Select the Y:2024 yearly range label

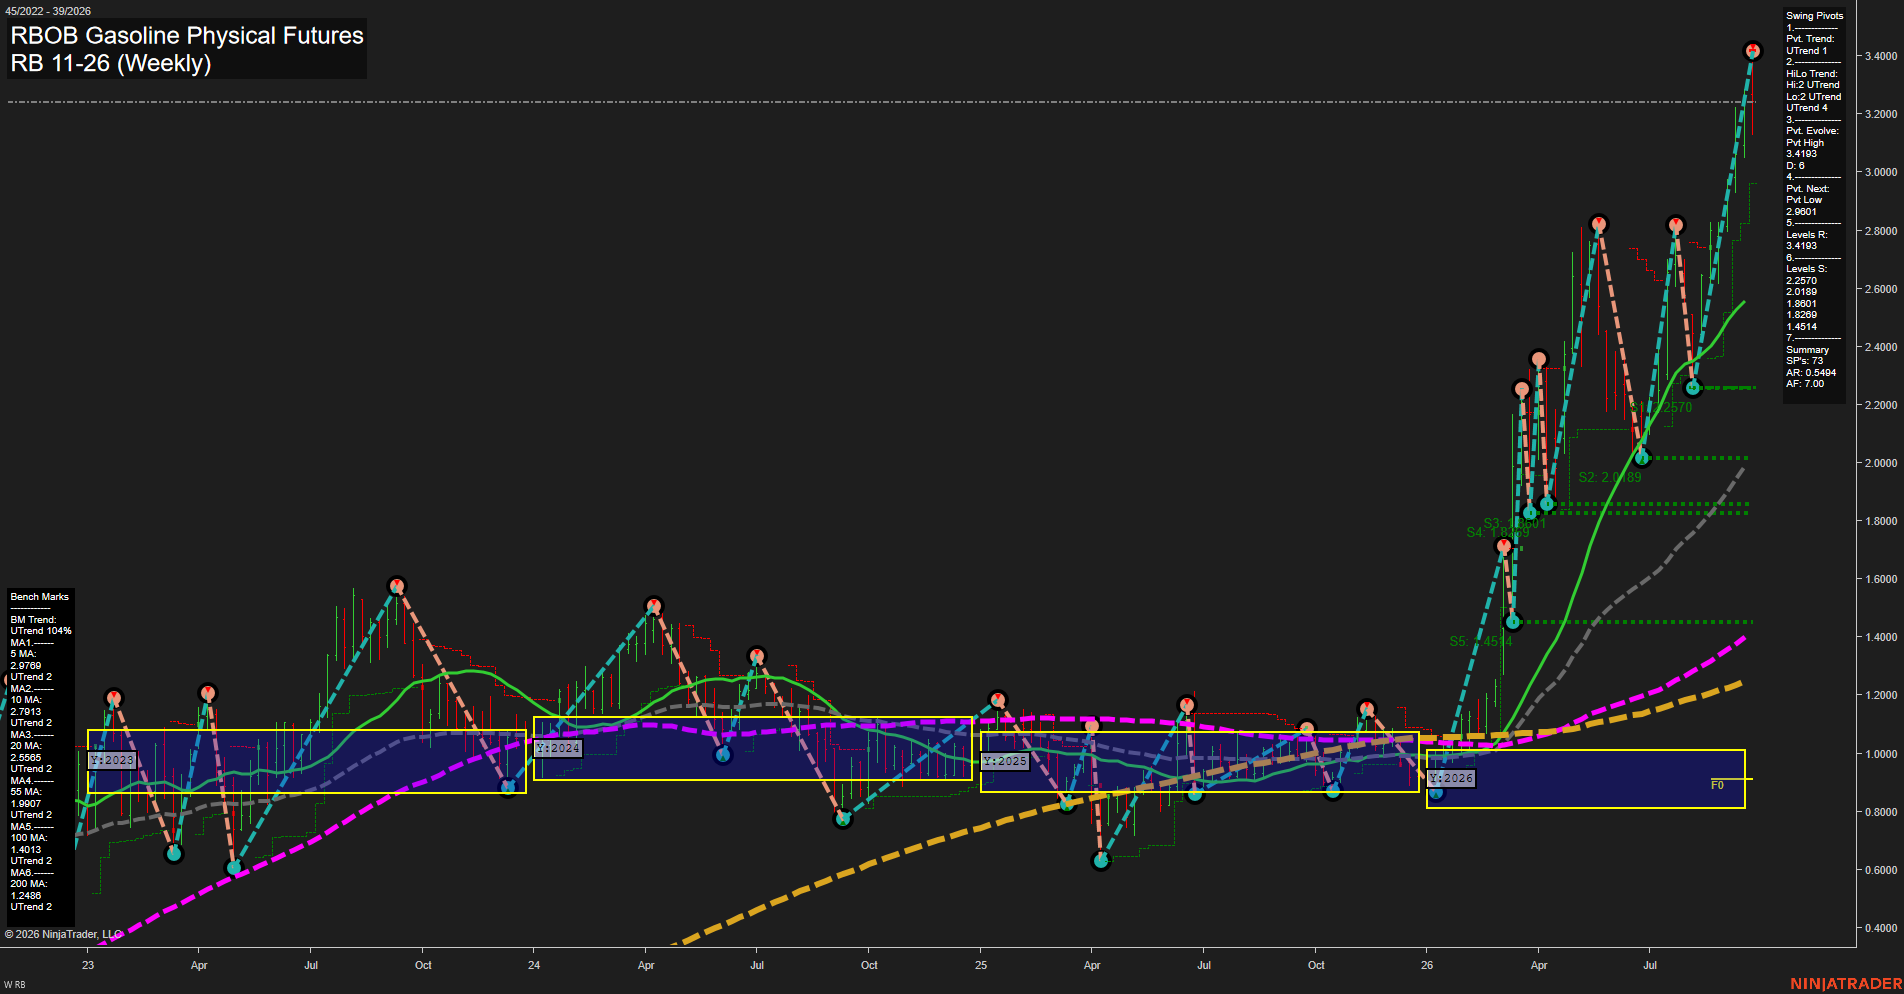point(558,748)
